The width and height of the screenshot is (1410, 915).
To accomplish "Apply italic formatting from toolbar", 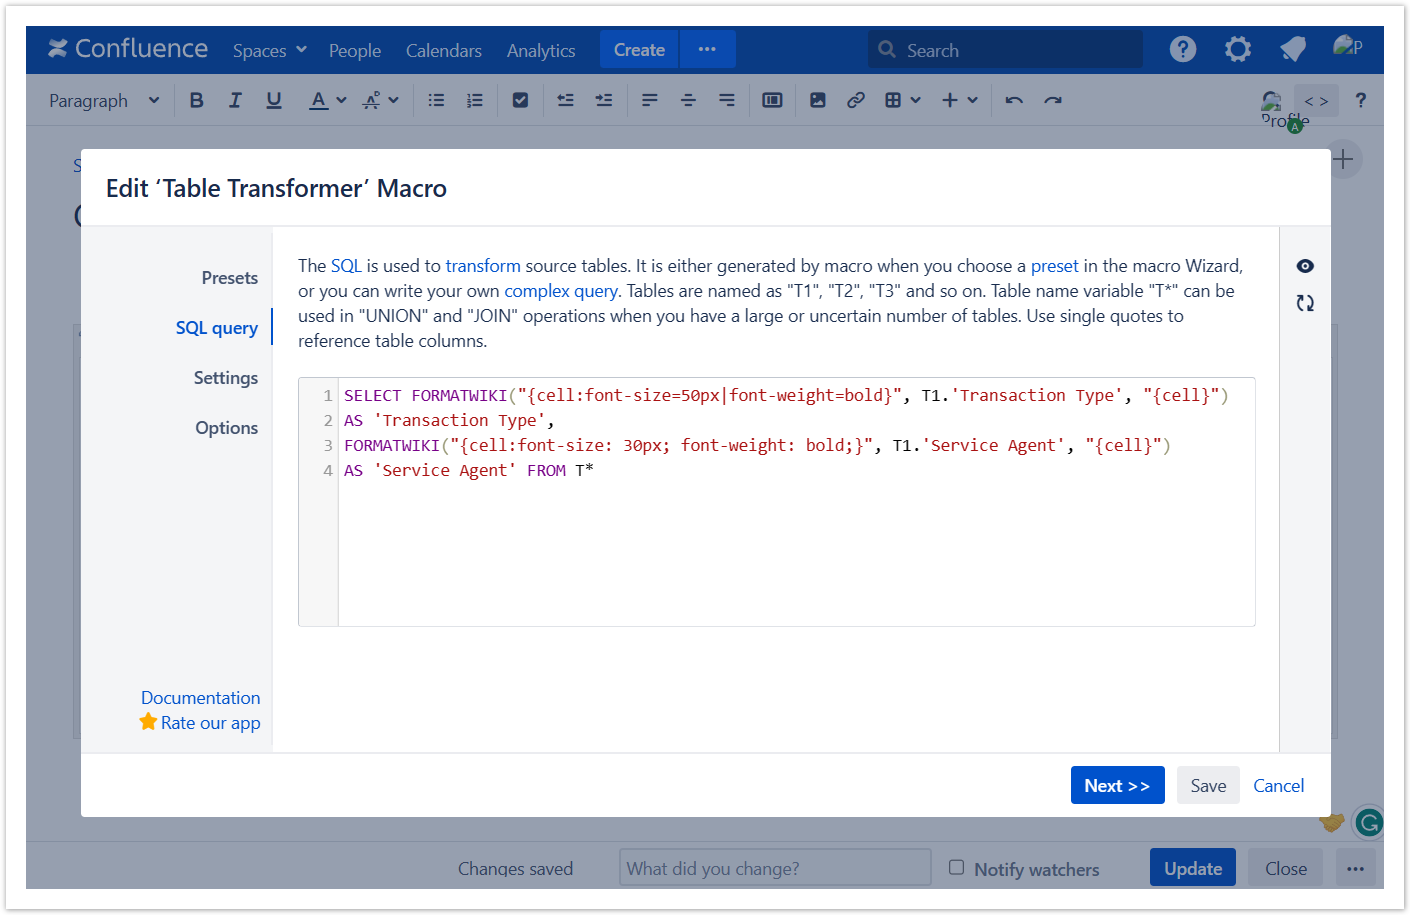I will click(235, 100).
